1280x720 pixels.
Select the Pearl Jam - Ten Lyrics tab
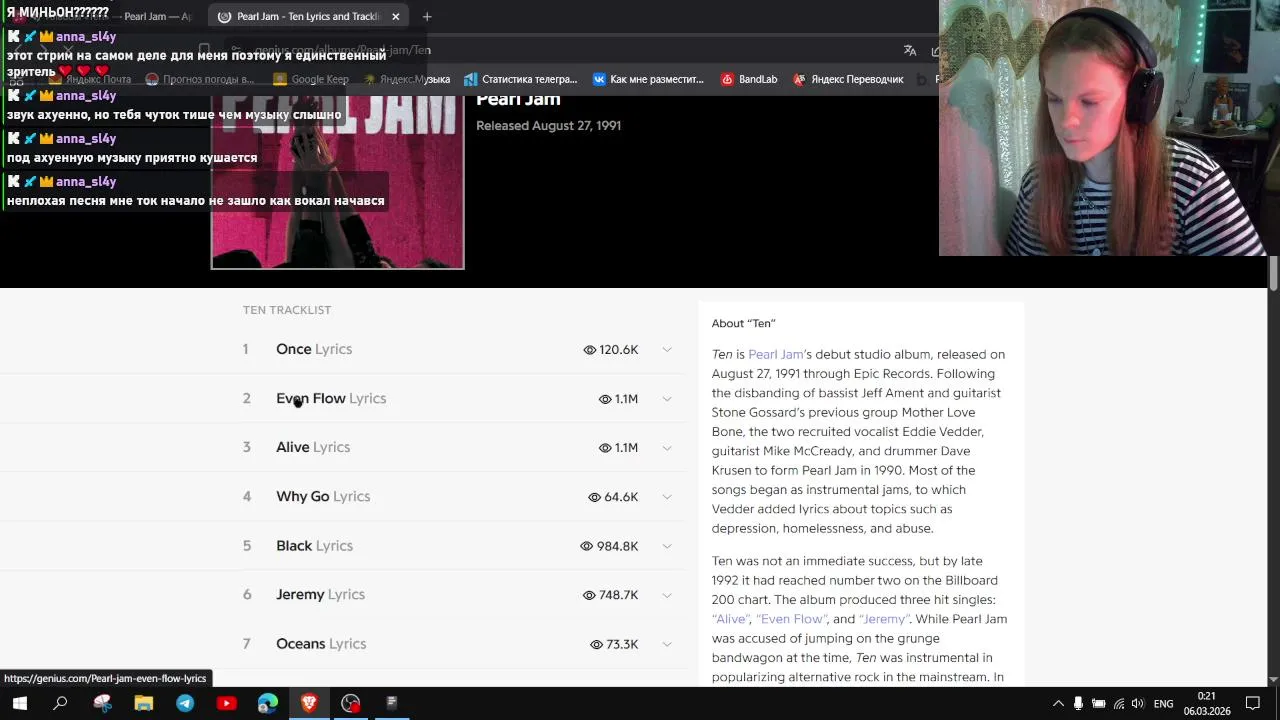[307, 16]
